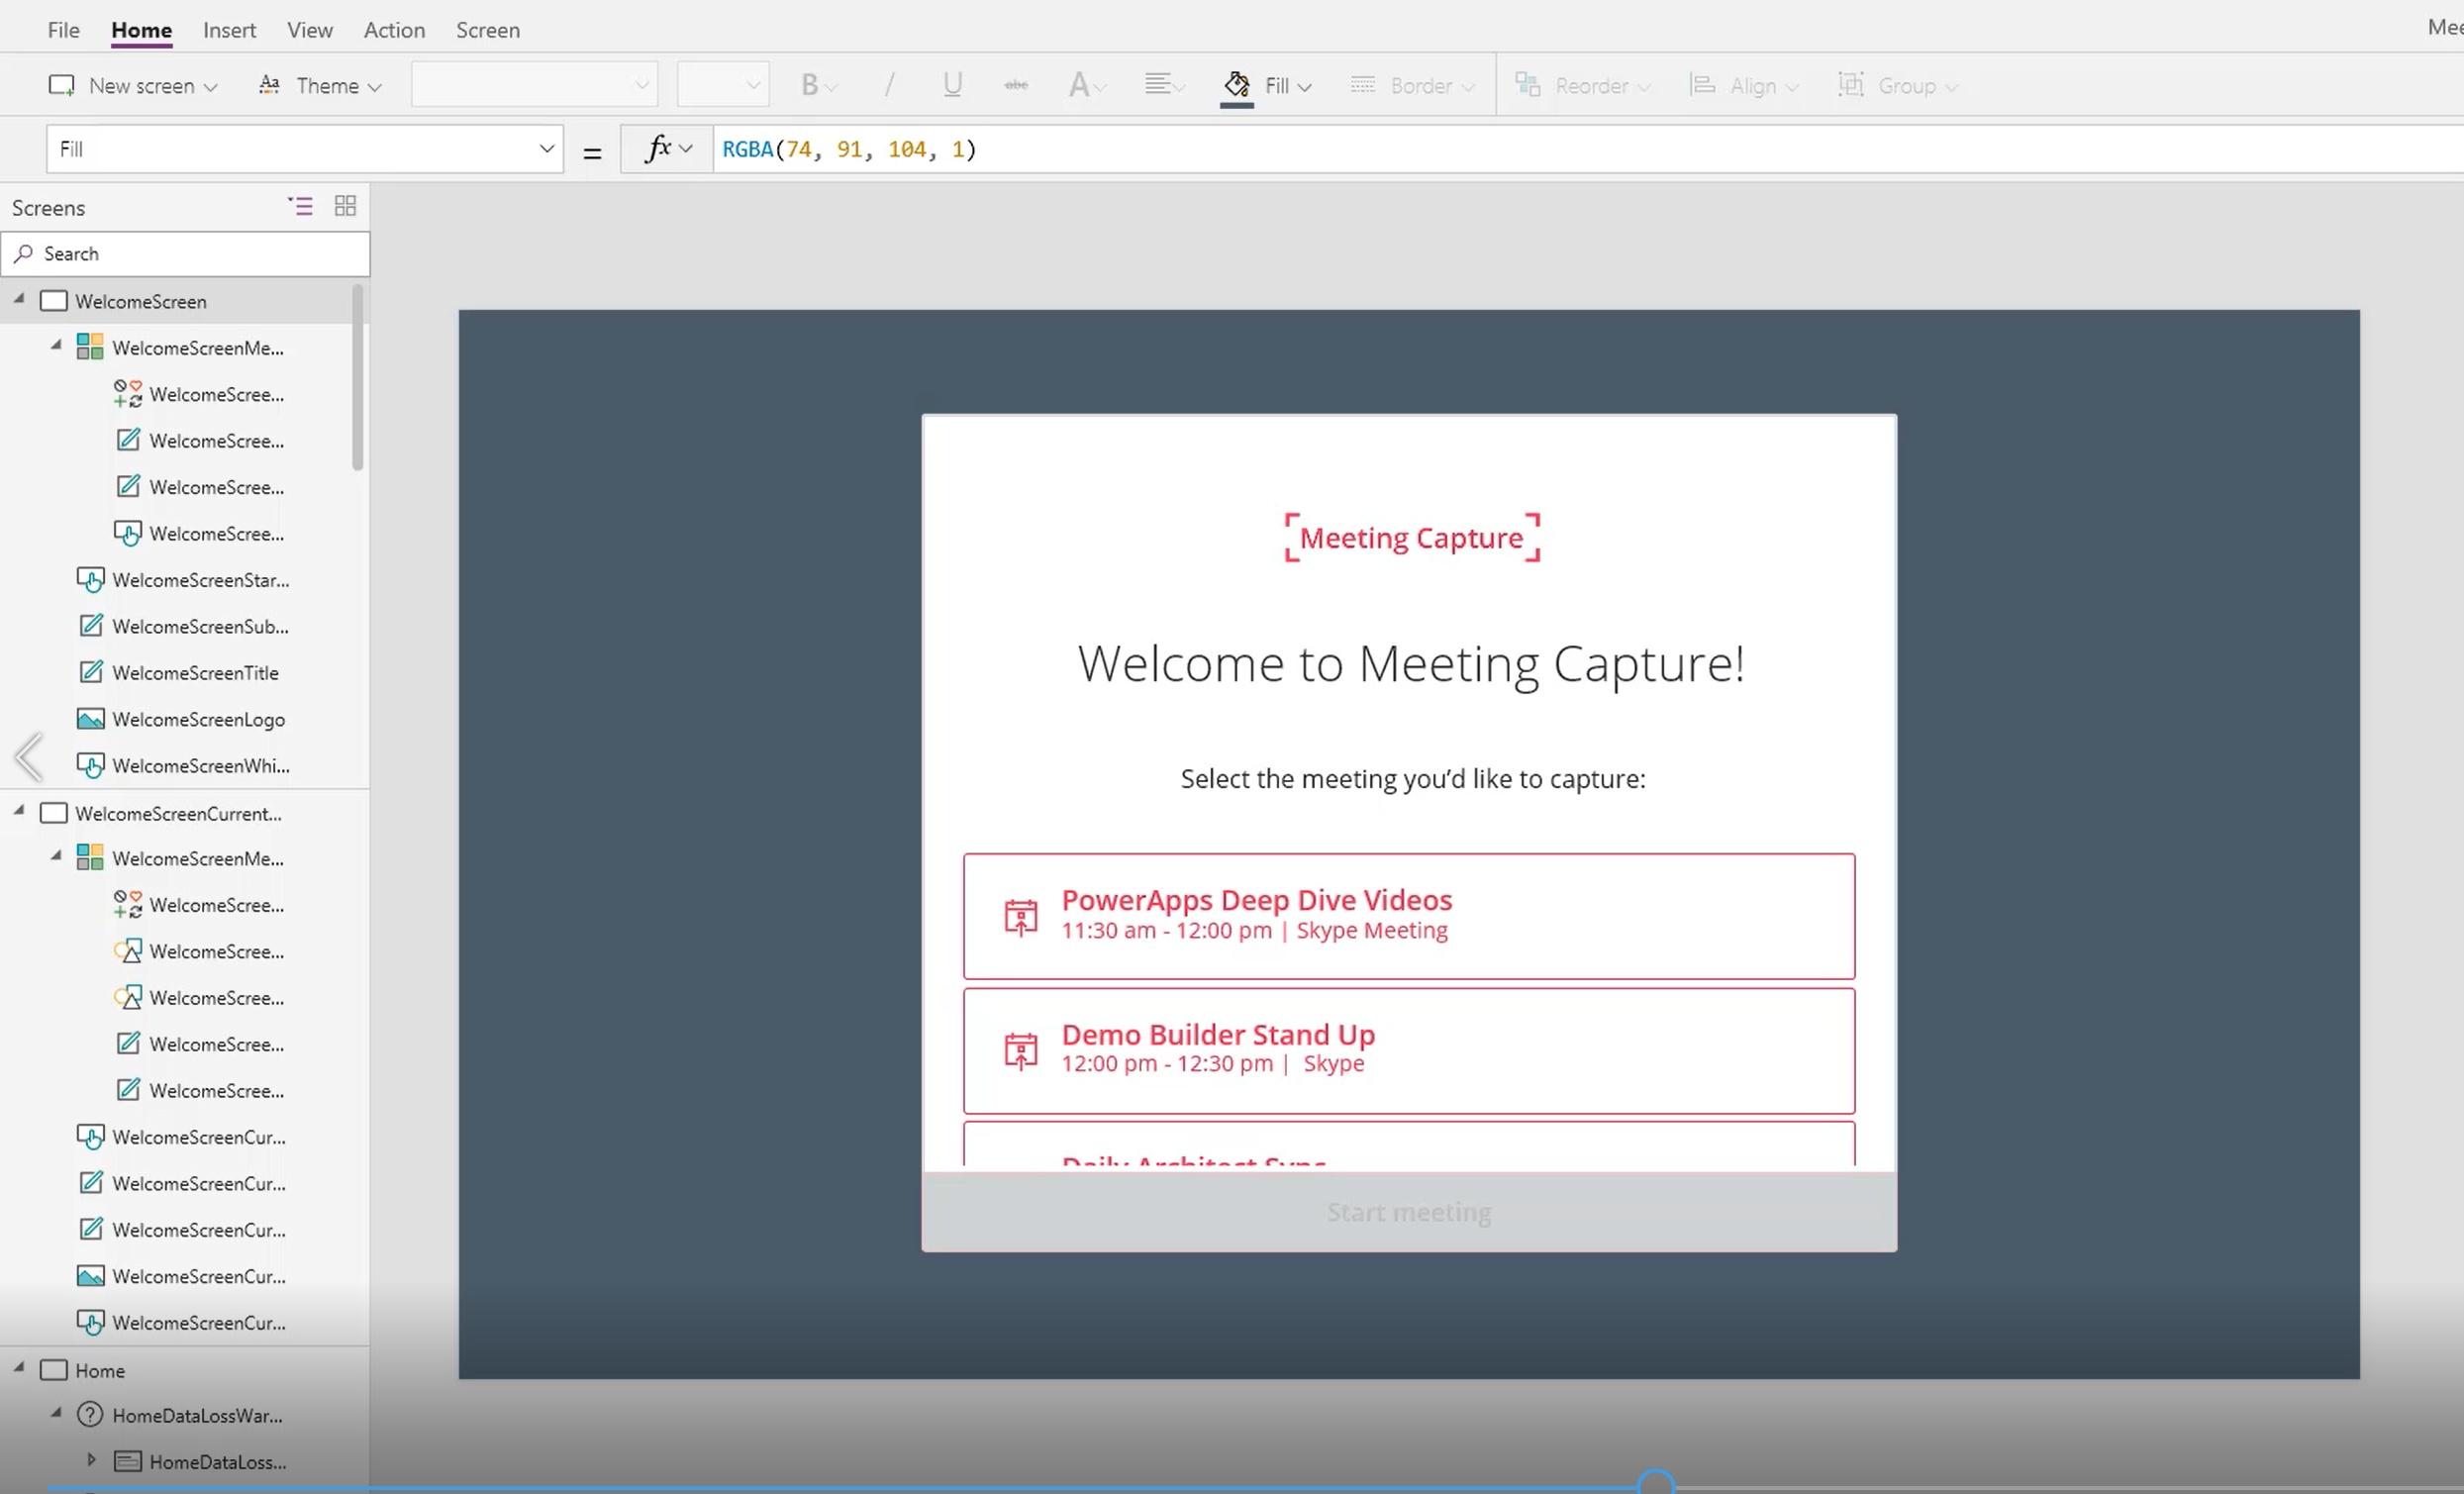The image size is (2464, 1494).
Task: Click the playback progress slider handle
Action: pyautogui.click(x=1655, y=1484)
